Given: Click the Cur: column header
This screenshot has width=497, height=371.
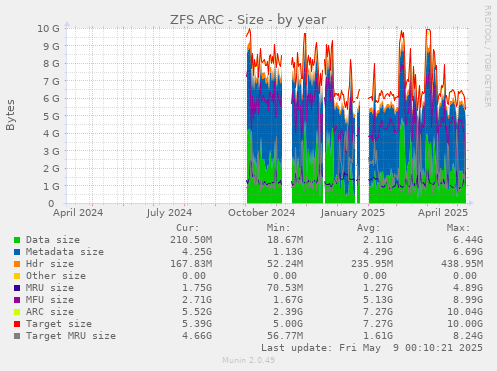Looking at the screenshot, I should point(188,228).
